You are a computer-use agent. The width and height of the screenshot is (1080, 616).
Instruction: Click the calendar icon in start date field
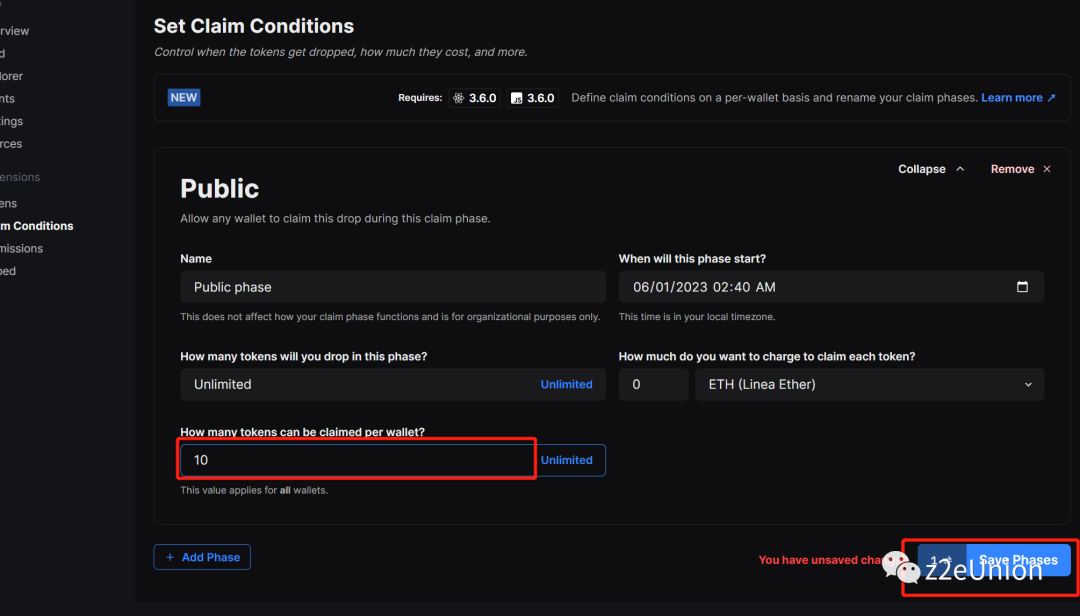1022,287
